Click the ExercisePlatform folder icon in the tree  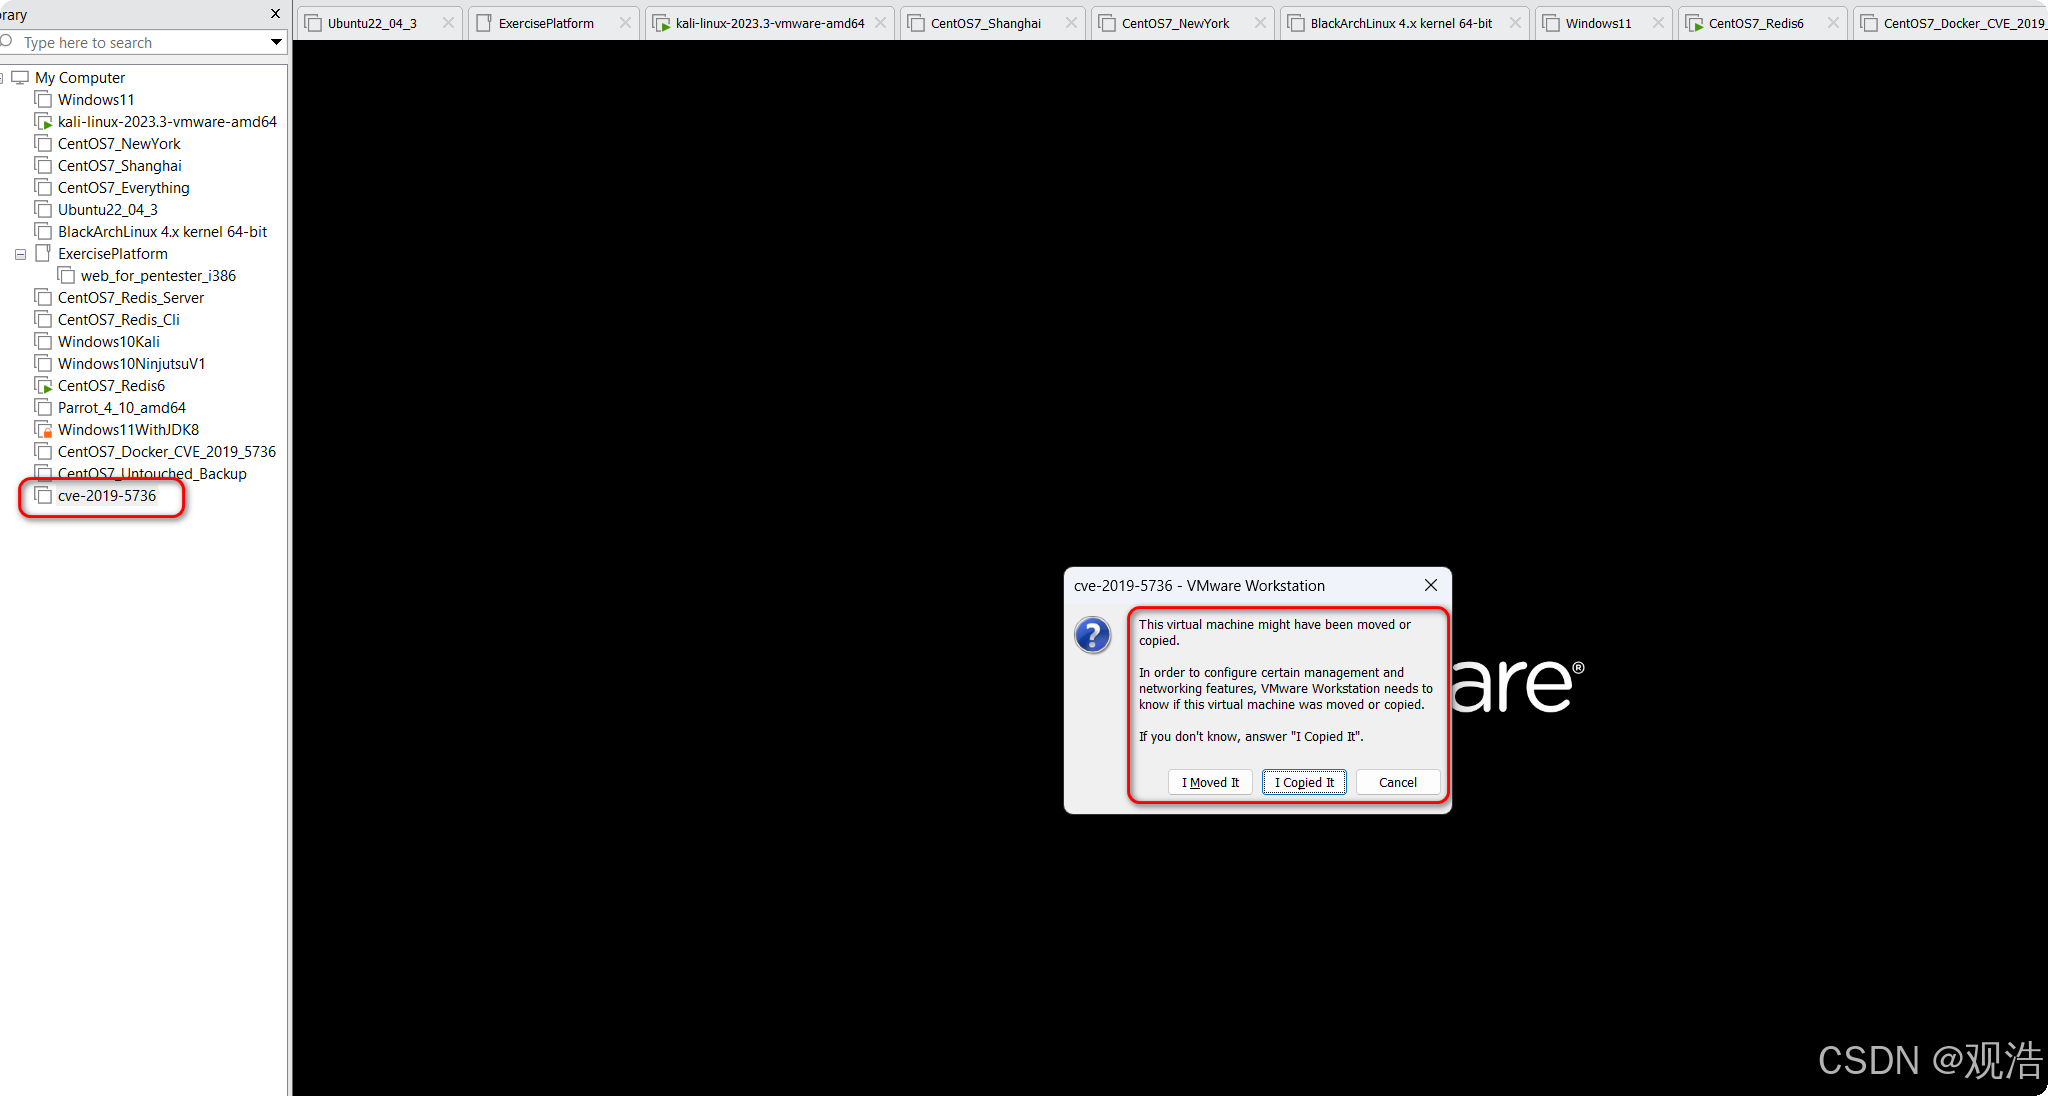tap(43, 253)
